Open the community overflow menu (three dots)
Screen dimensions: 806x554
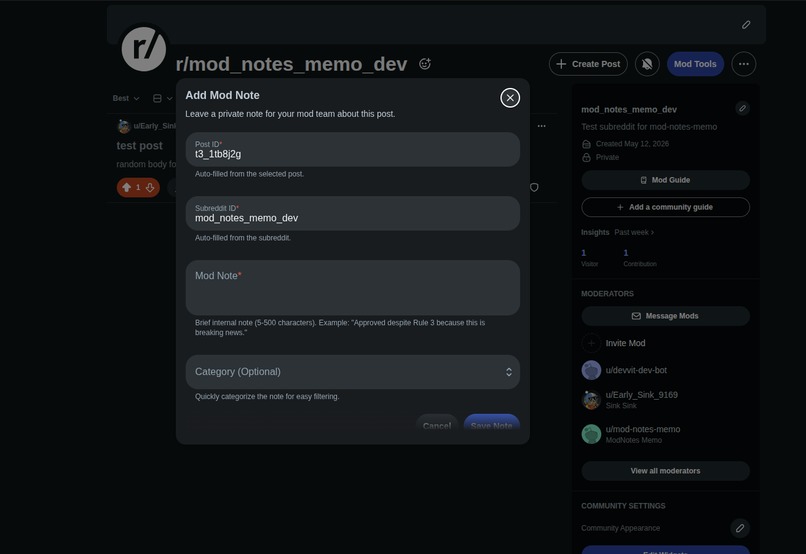click(743, 64)
